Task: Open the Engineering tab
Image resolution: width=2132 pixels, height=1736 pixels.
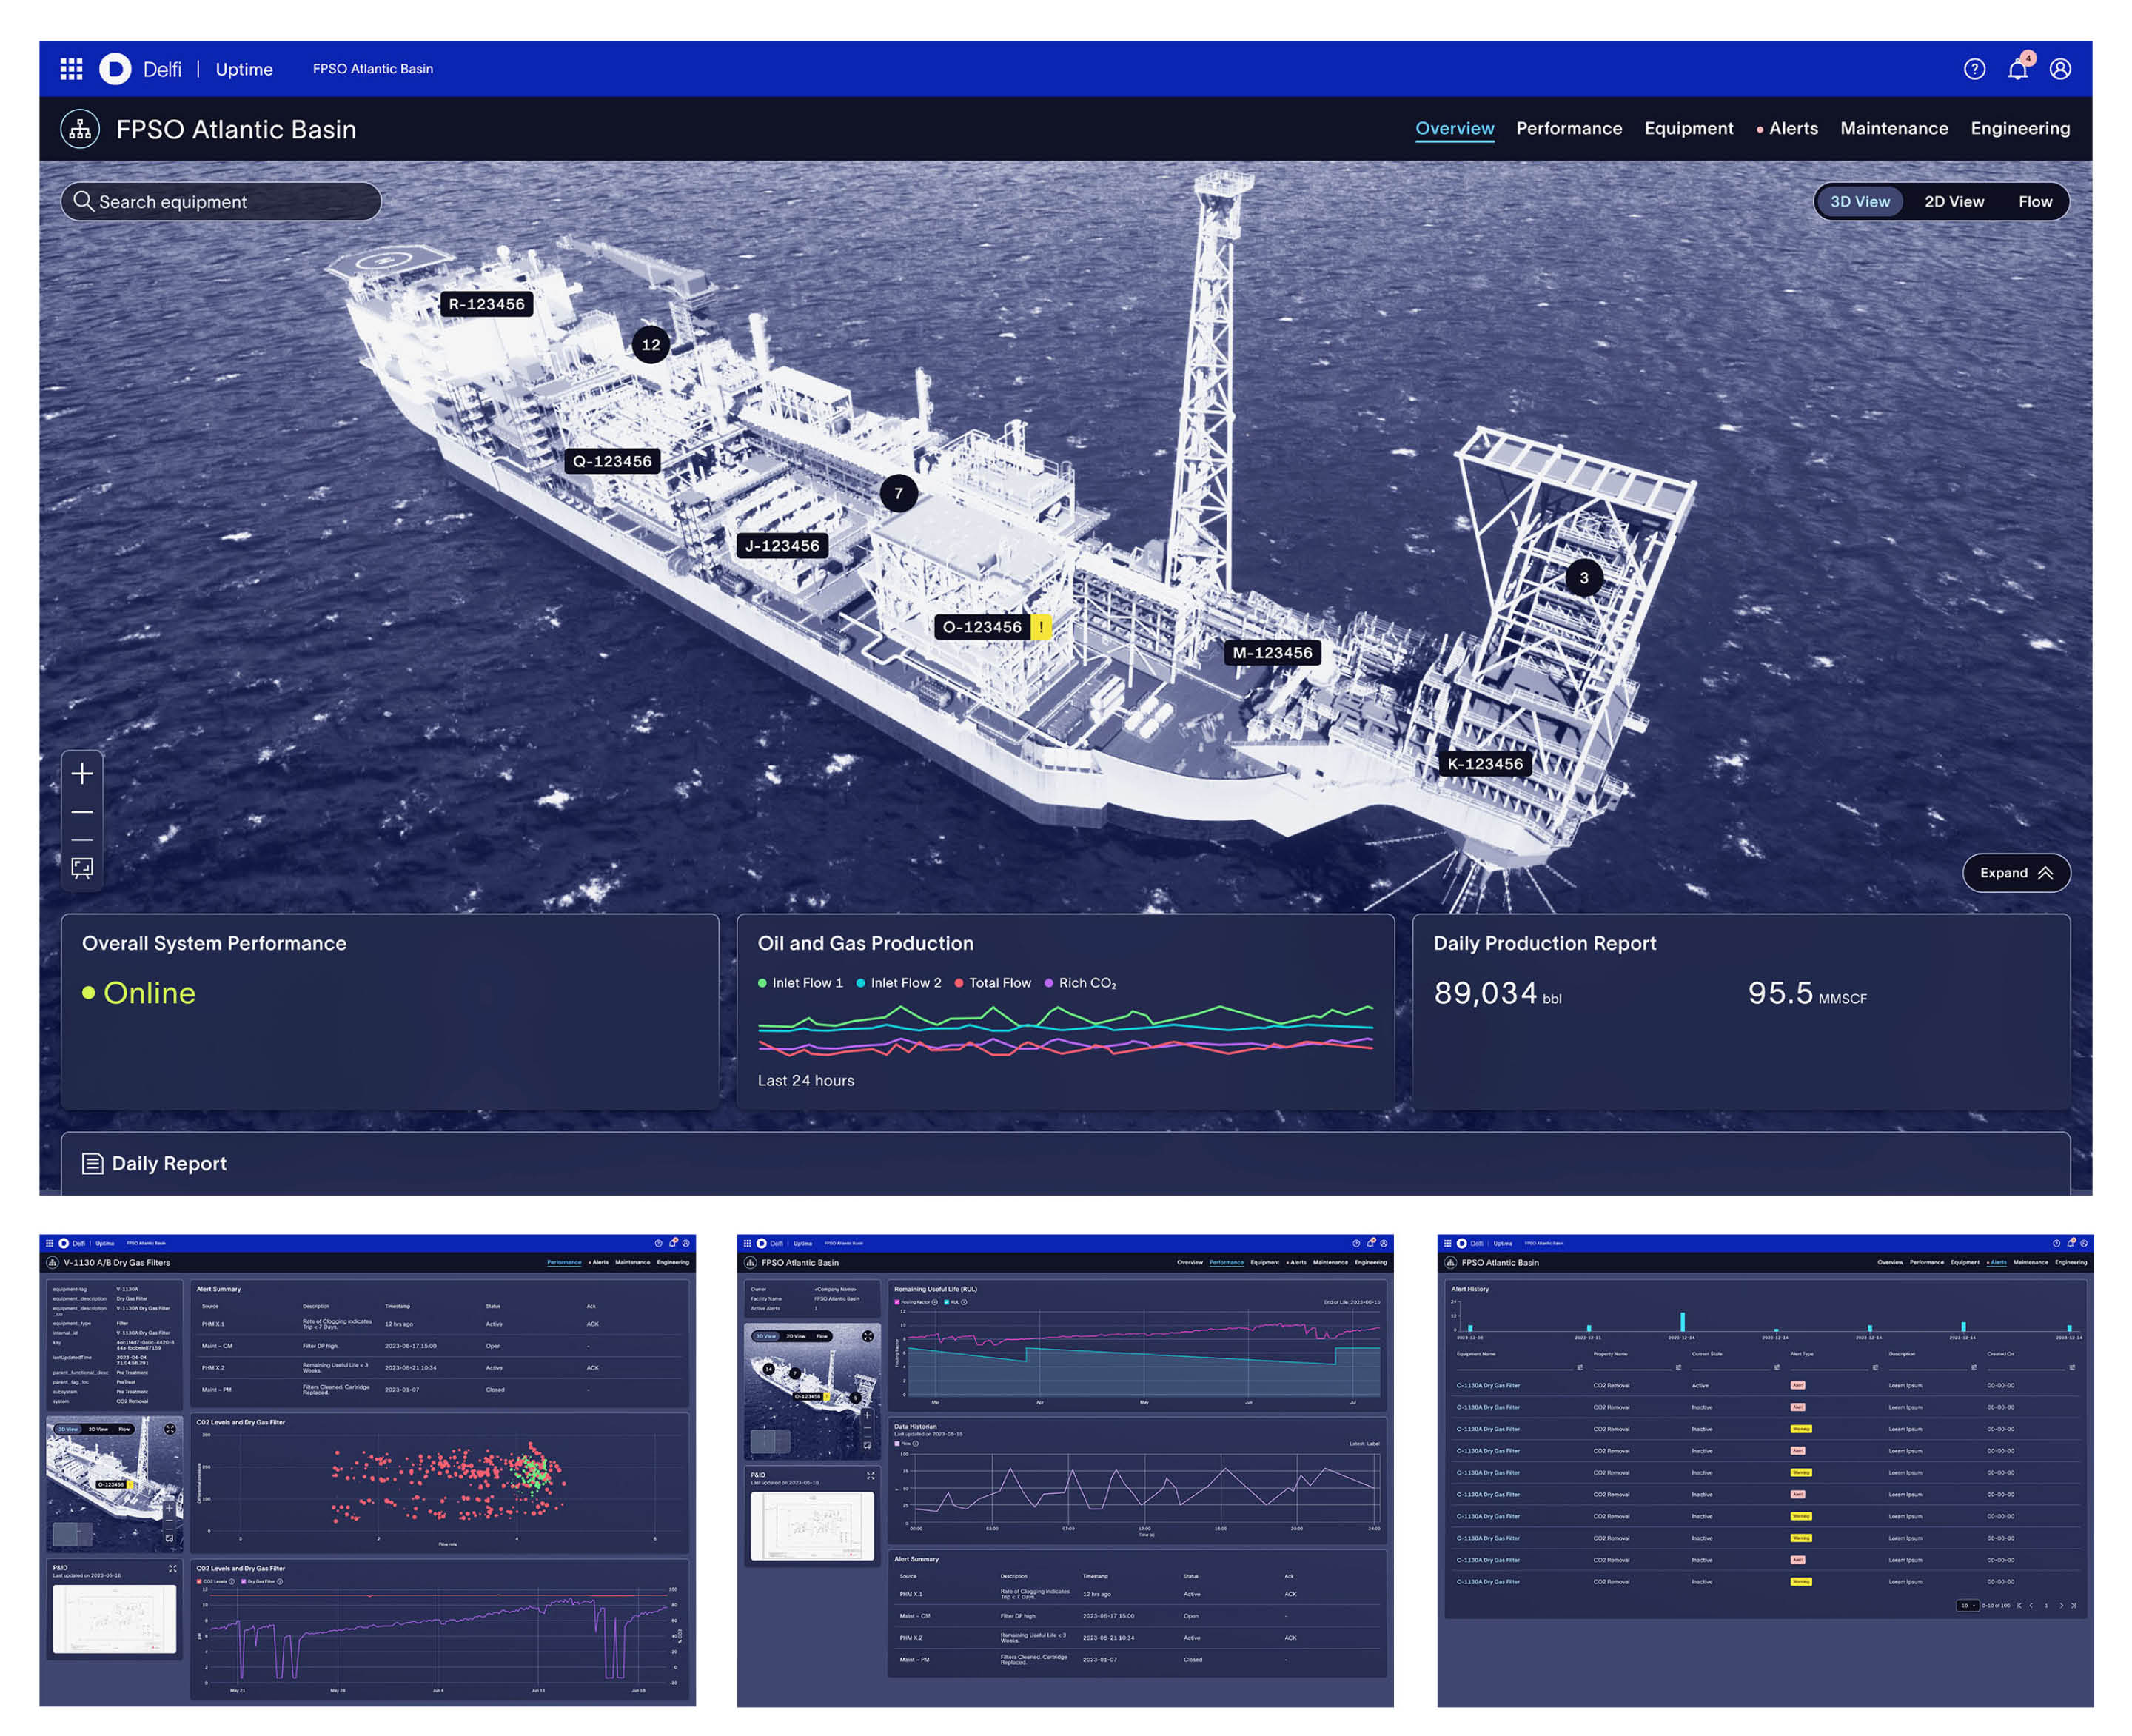Action: point(2020,128)
